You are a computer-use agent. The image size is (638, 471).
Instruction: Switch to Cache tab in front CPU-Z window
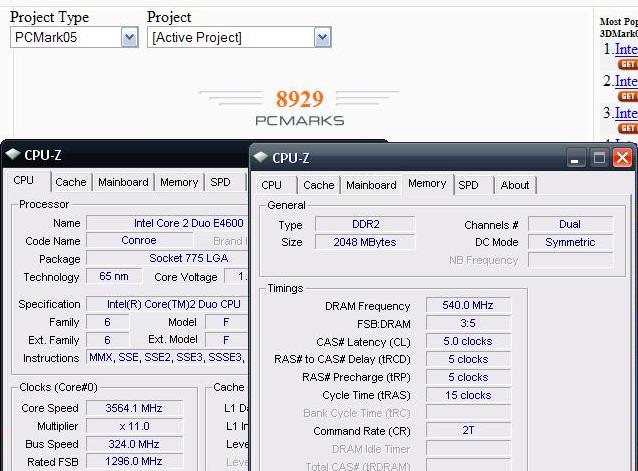point(319,185)
